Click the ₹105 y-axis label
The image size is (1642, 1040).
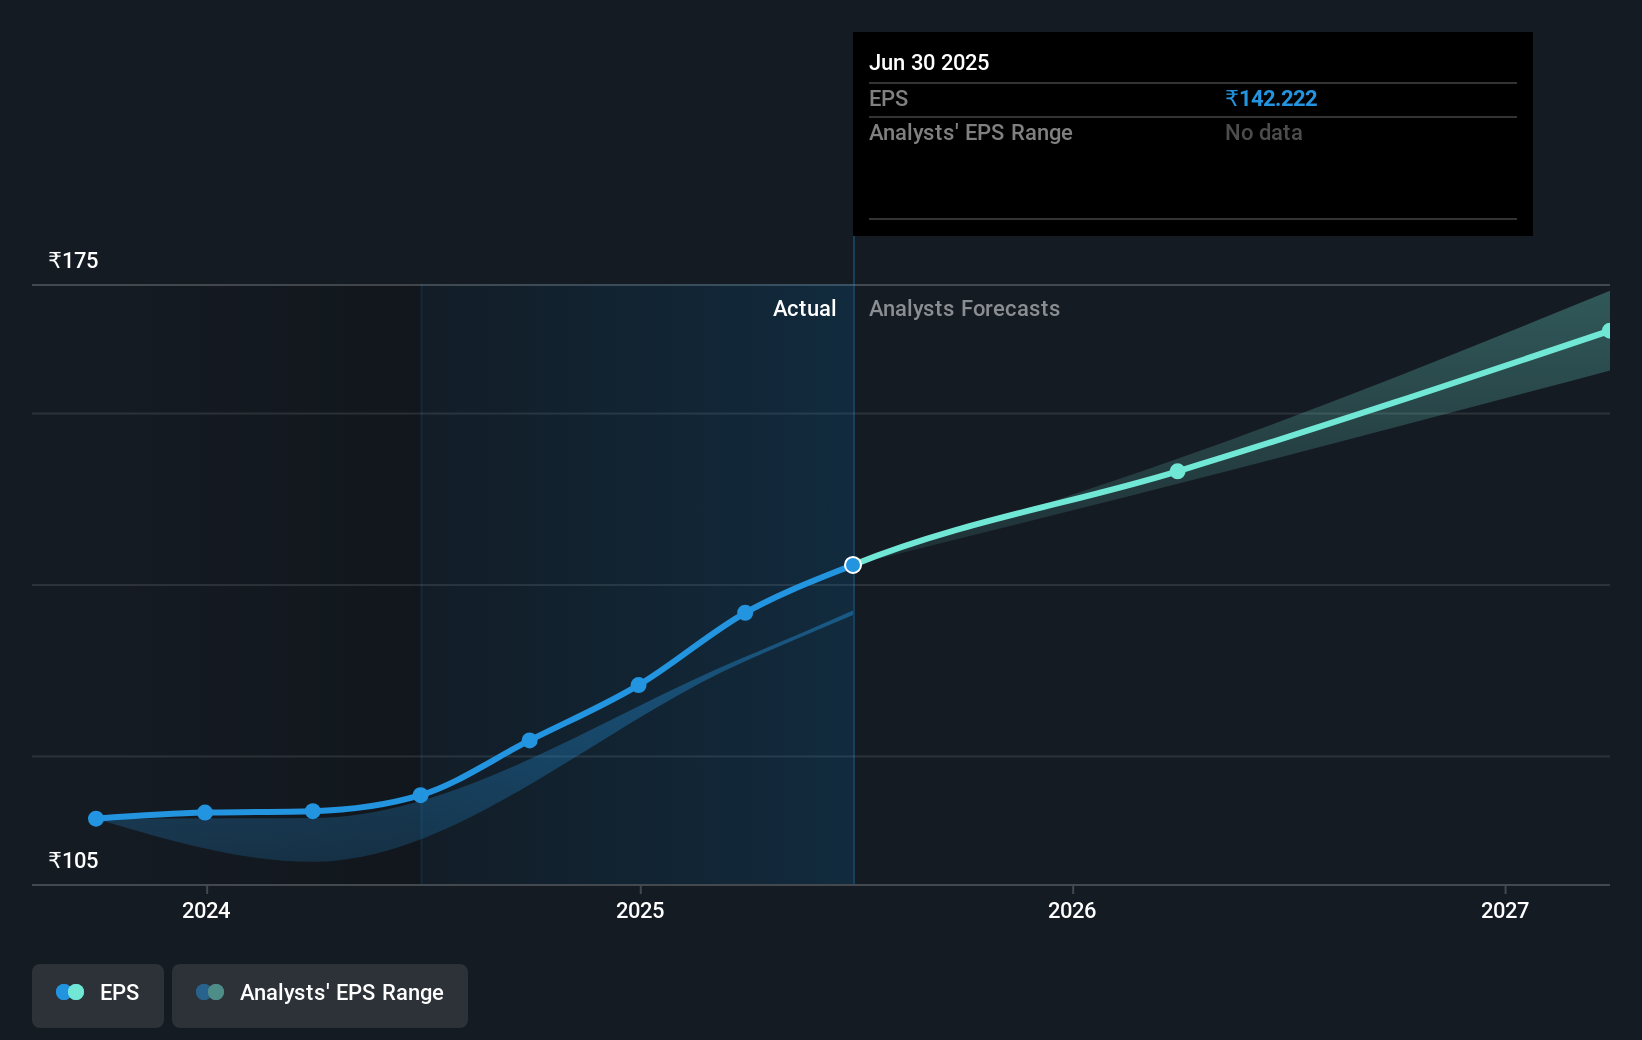pos(74,860)
